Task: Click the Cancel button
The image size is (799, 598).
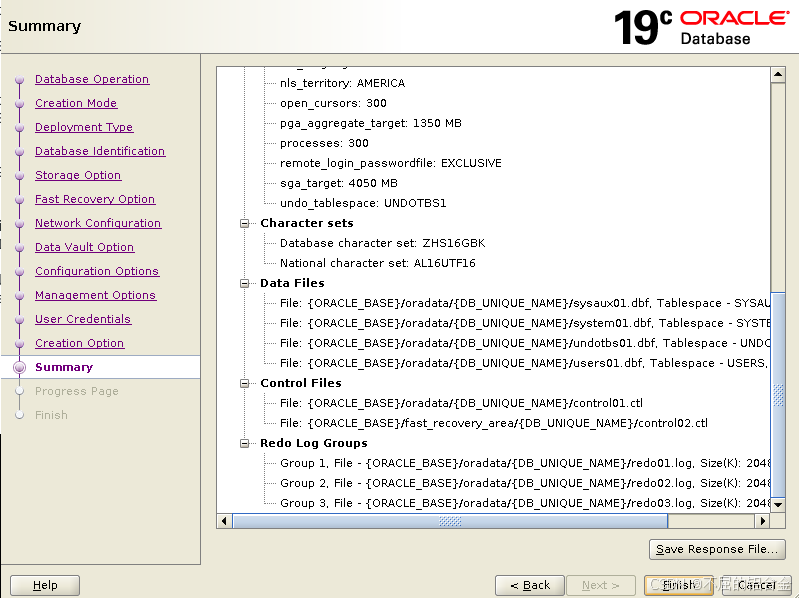Action: (757, 585)
